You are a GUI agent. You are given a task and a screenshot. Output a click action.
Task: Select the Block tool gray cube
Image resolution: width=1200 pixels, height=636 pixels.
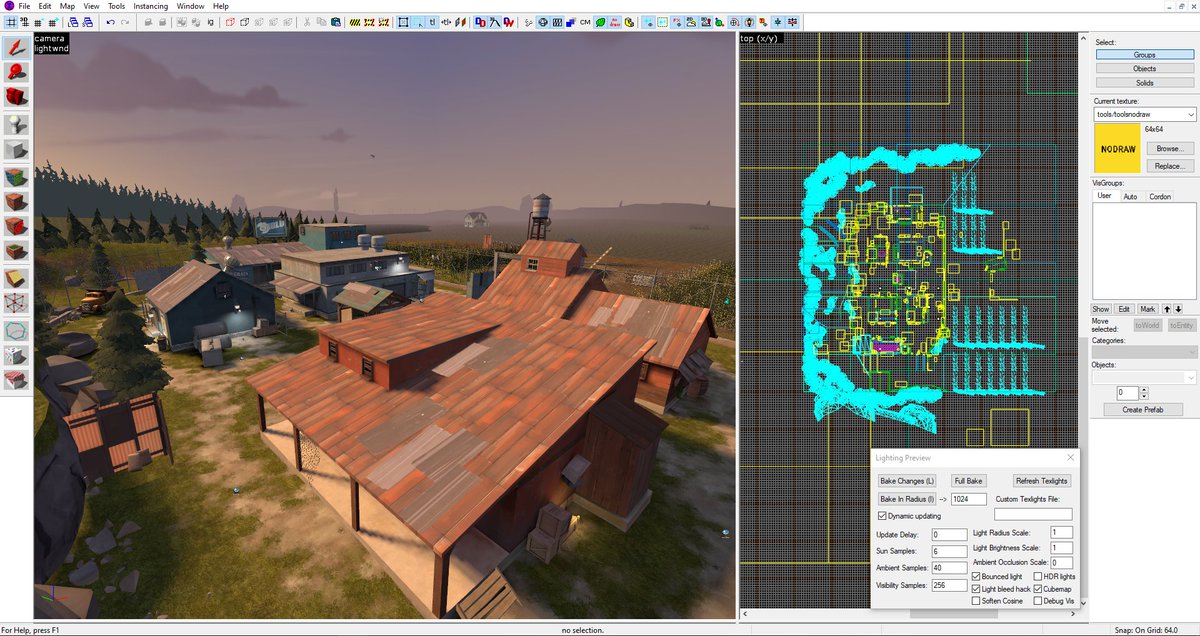click(x=16, y=150)
